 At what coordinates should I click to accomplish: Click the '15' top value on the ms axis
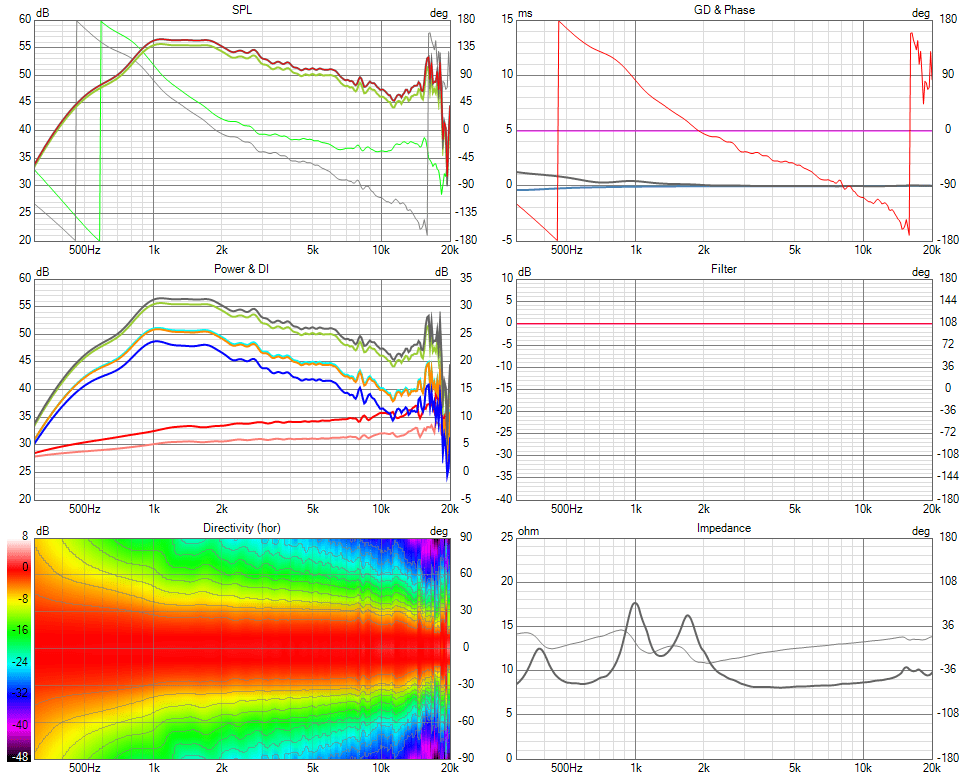pos(507,19)
